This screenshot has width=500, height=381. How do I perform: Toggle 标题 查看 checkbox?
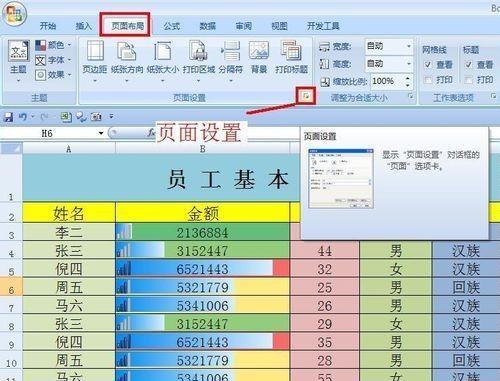[469, 65]
